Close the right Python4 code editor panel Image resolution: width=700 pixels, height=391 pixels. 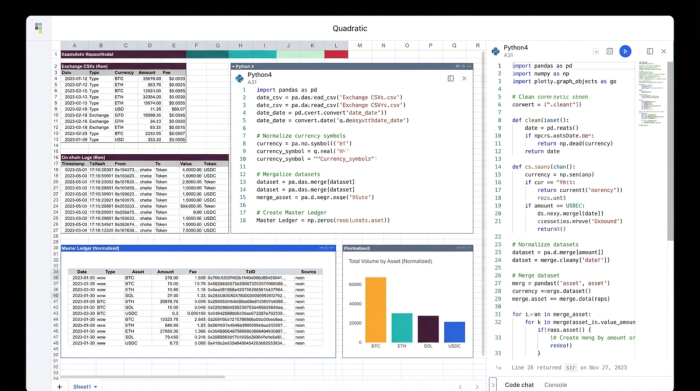(x=663, y=51)
